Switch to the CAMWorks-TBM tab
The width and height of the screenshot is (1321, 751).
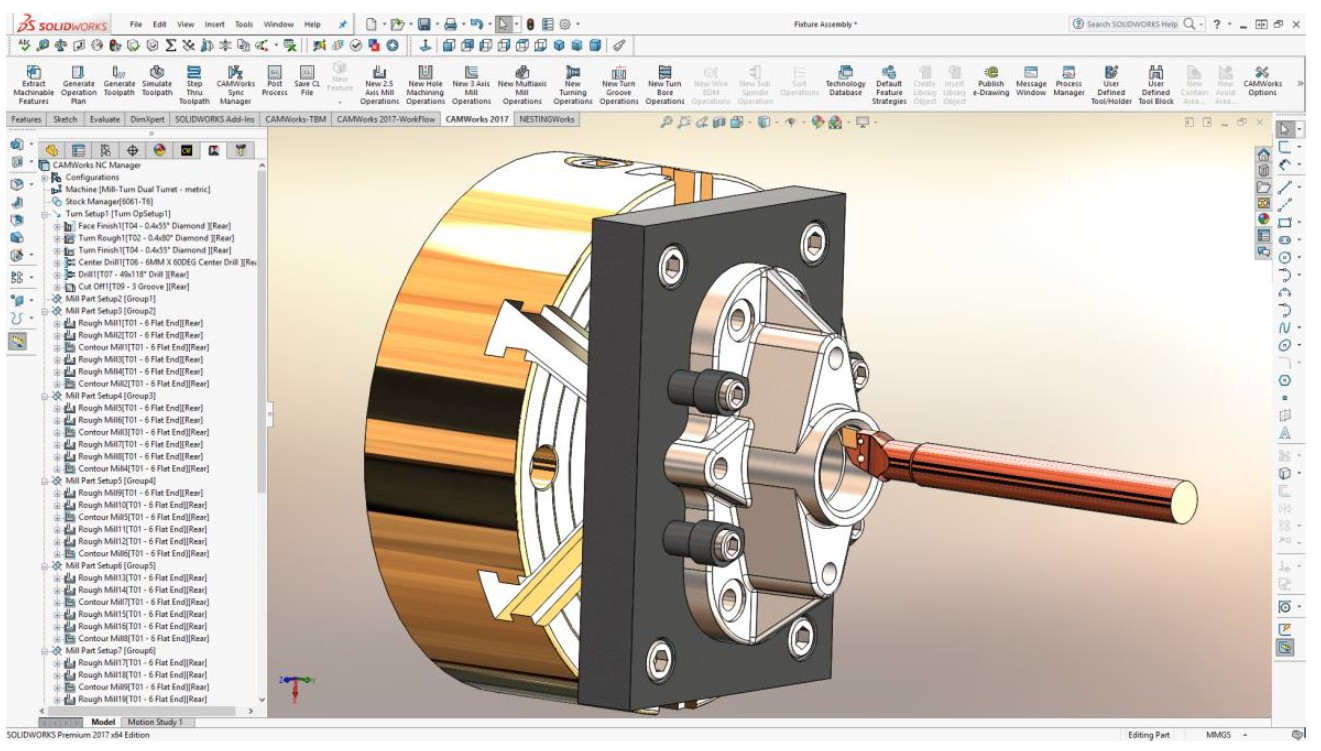coord(295,119)
